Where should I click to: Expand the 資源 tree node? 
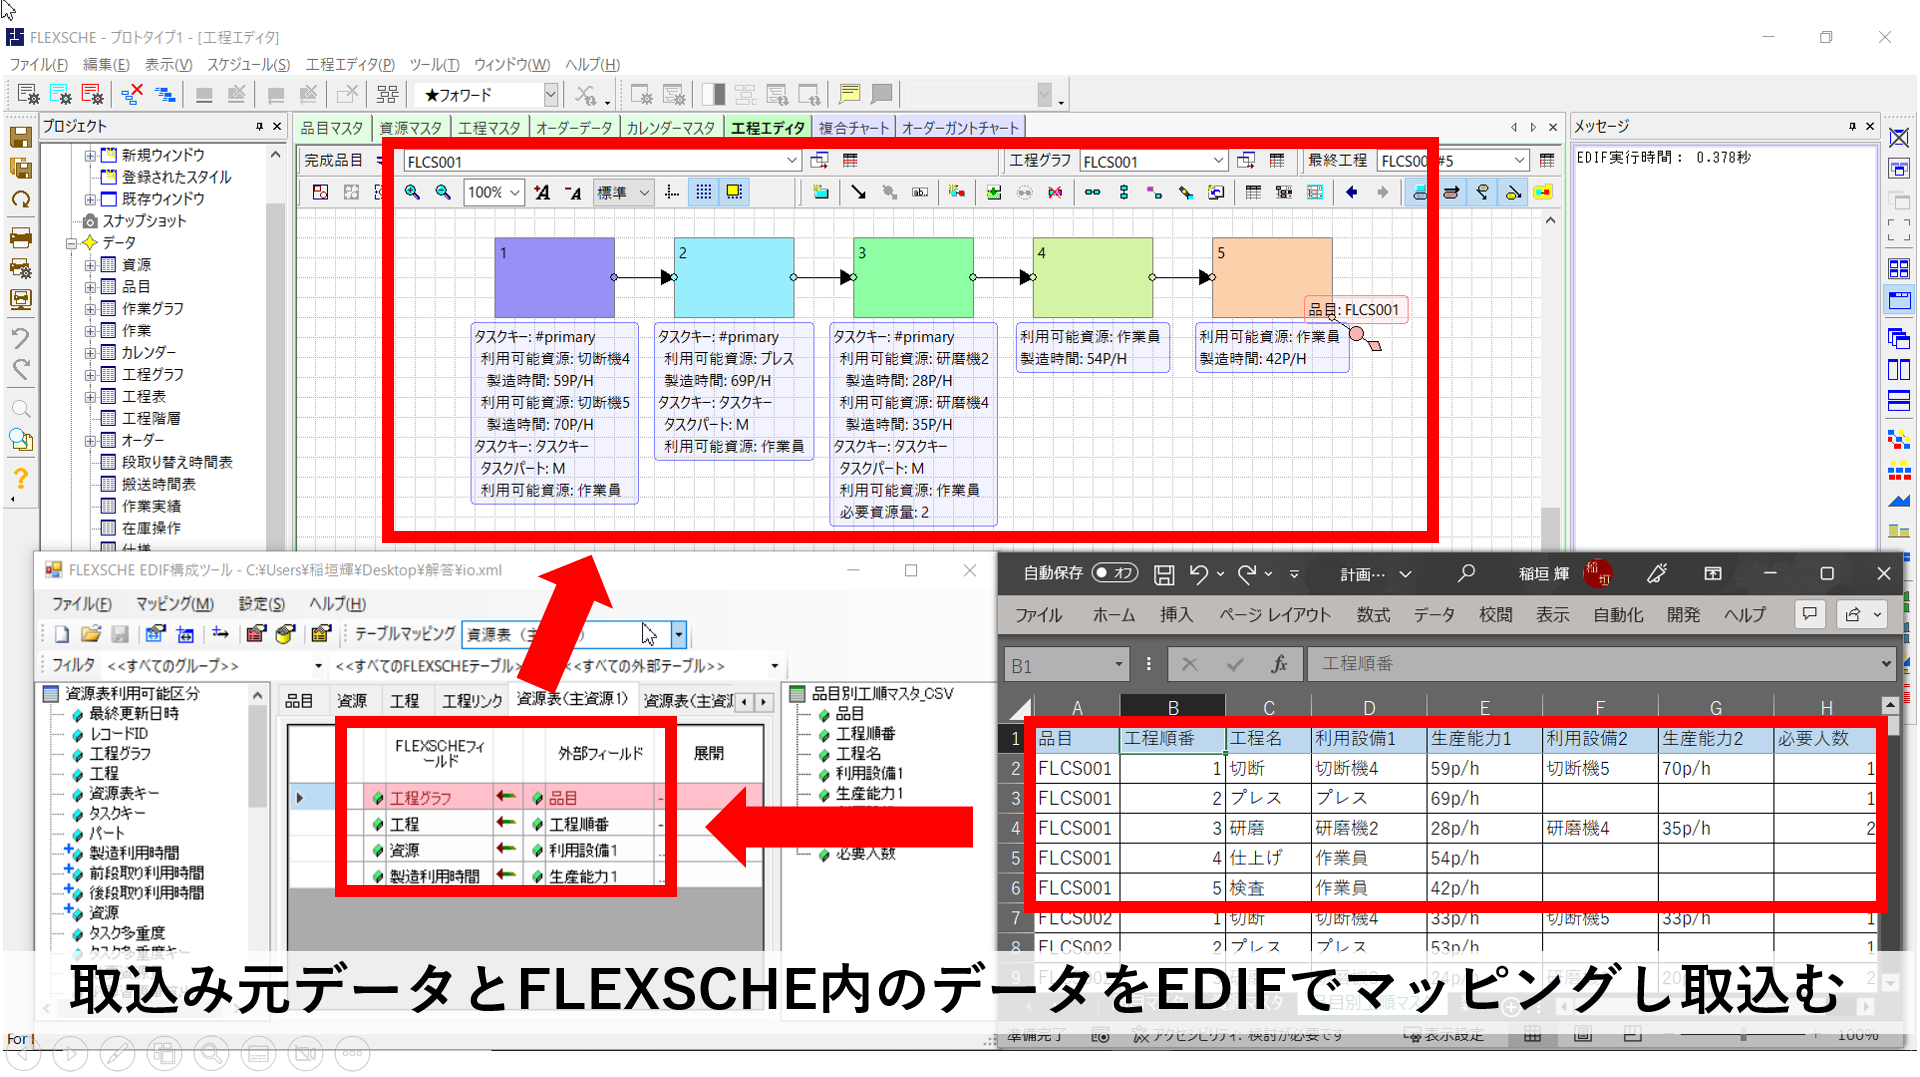coord(90,265)
